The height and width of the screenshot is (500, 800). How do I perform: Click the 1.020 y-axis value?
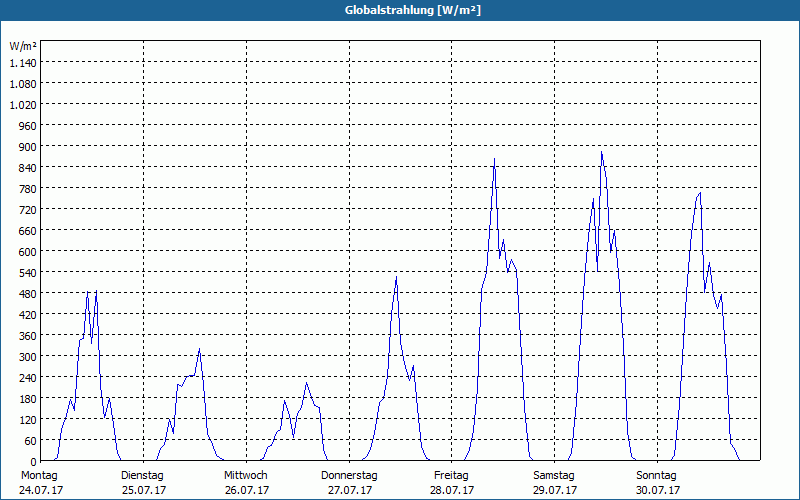pyautogui.click(x=23, y=105)
